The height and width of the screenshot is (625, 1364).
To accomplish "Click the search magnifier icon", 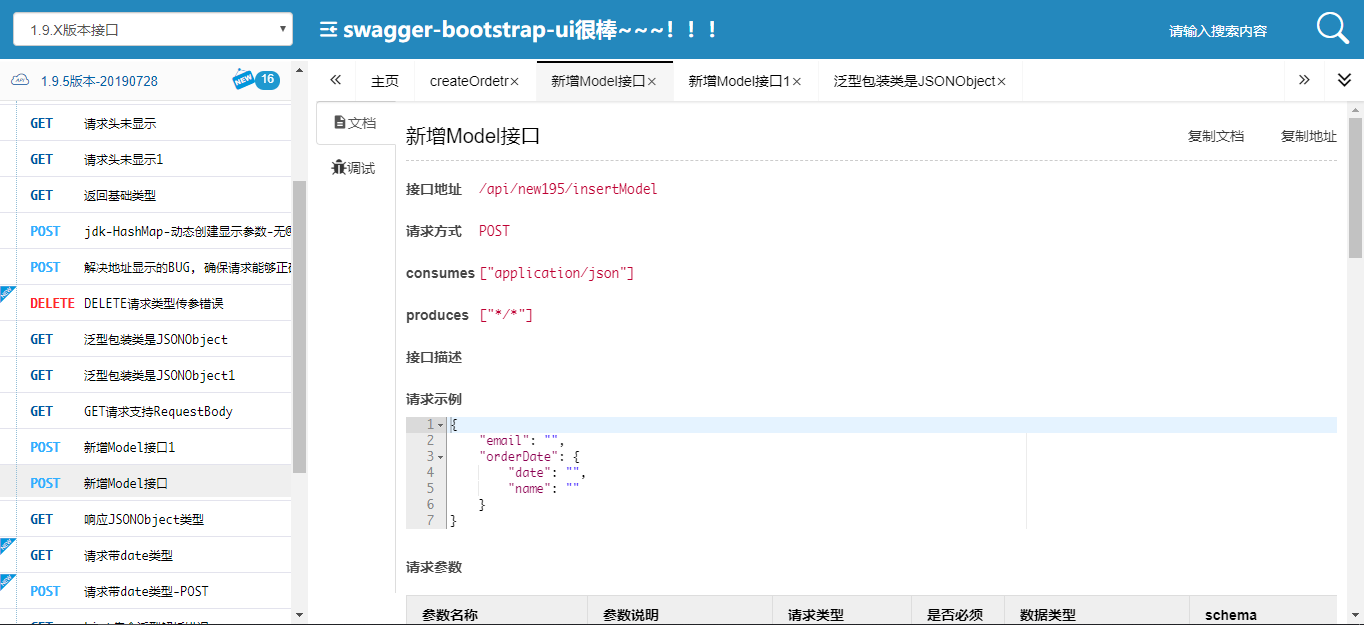I will pyautogui.click(x=1333, y=28).
